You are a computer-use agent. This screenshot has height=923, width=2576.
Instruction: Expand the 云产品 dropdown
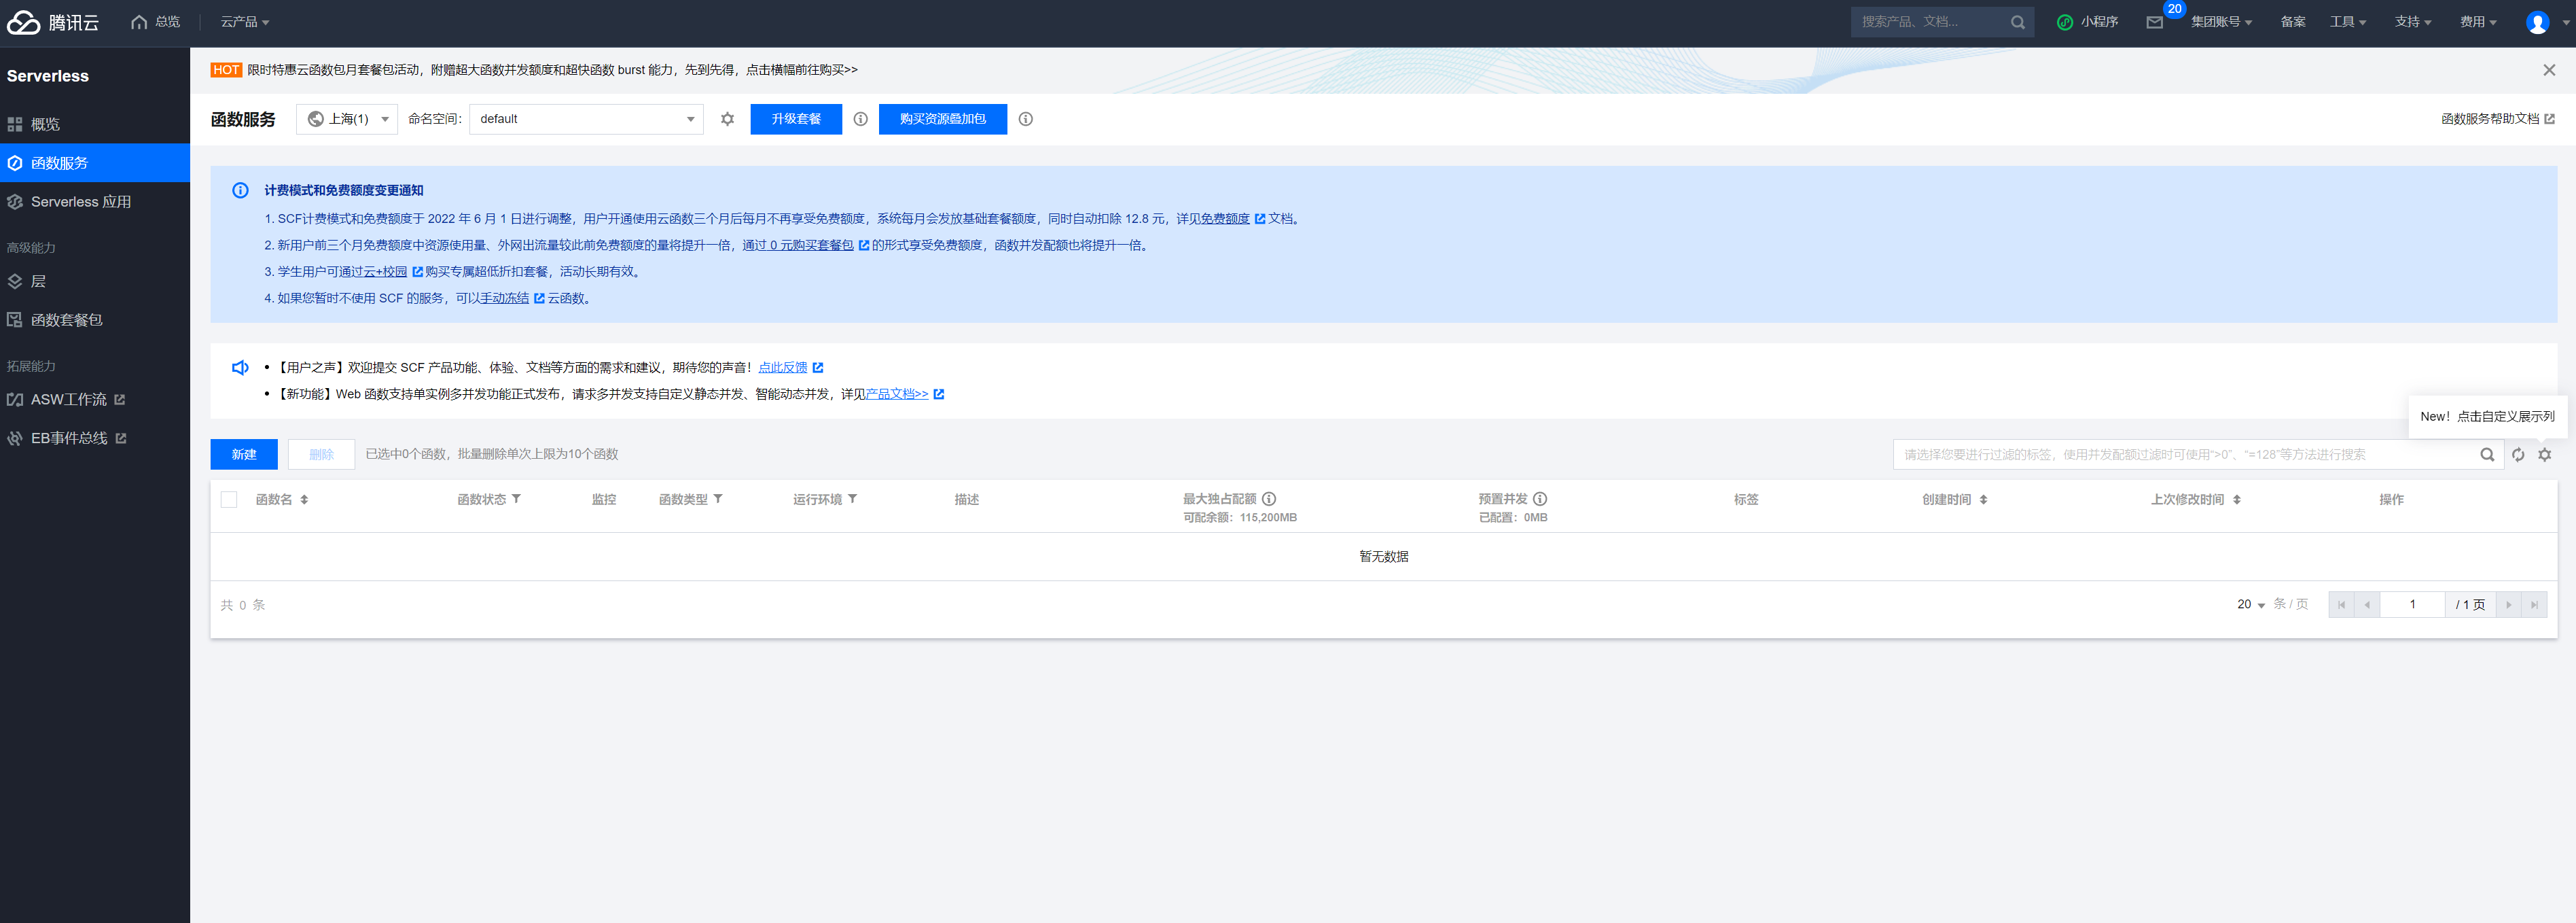(245, 22)
